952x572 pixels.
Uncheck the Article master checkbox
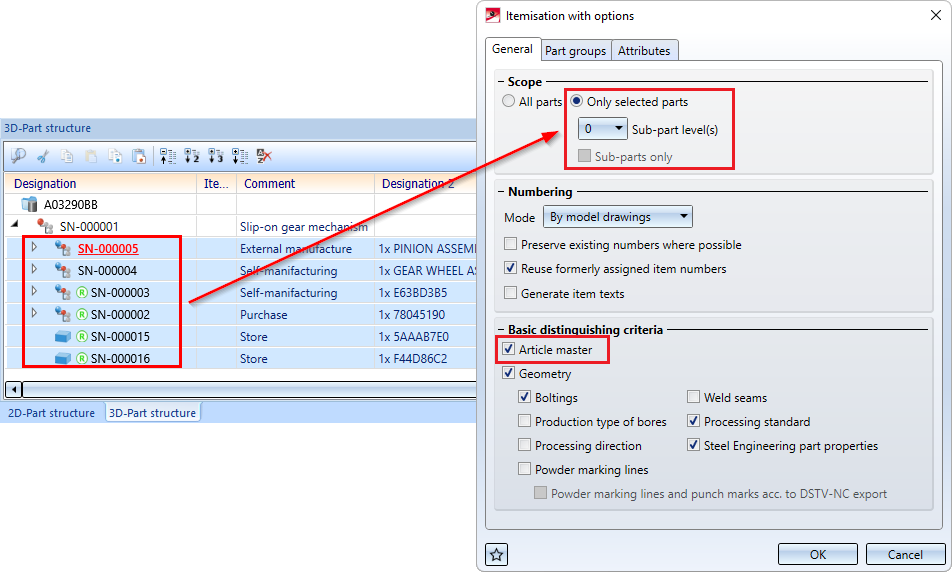coord(509,349)
